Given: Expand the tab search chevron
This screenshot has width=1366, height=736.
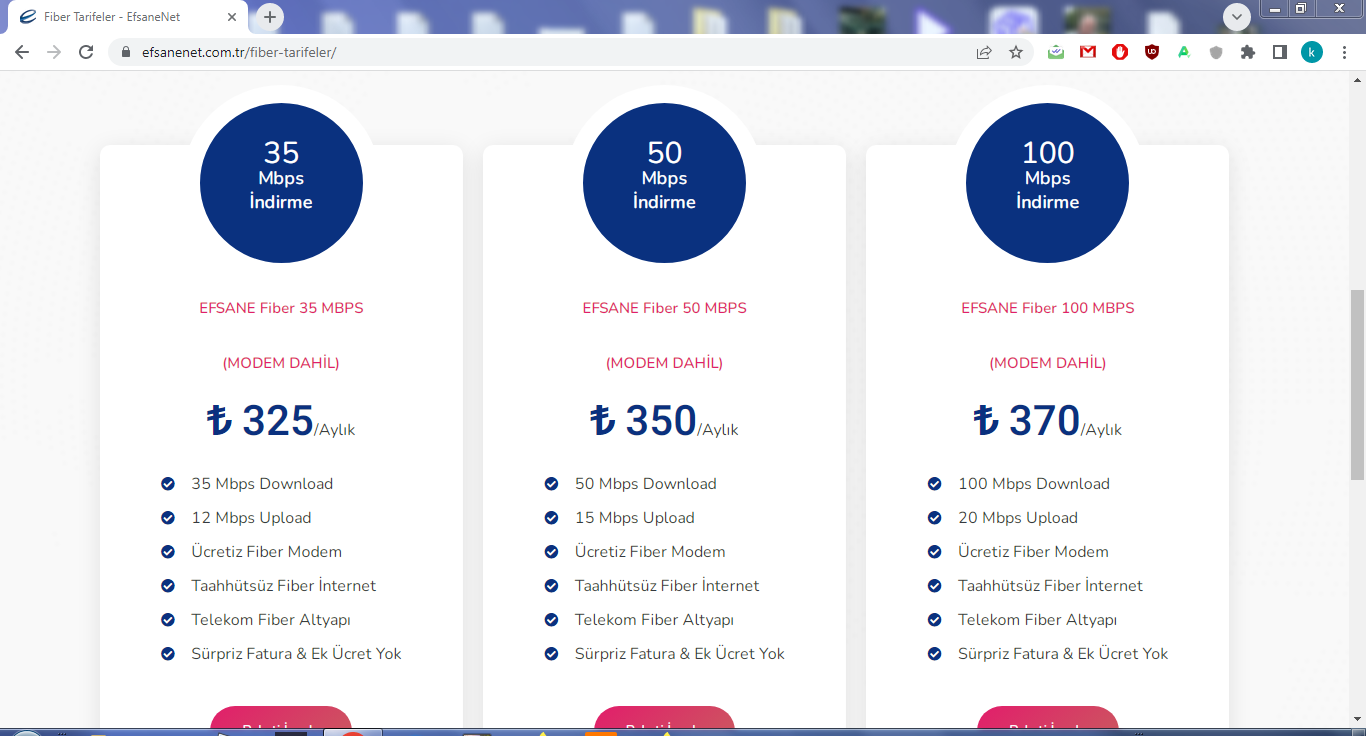Looking at the screenshot, I should pos(1237,16).
